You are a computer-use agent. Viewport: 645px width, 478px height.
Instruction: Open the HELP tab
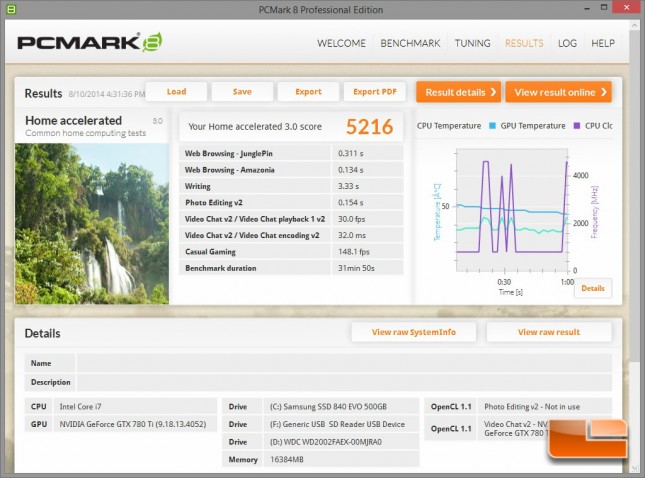(603, 43)
